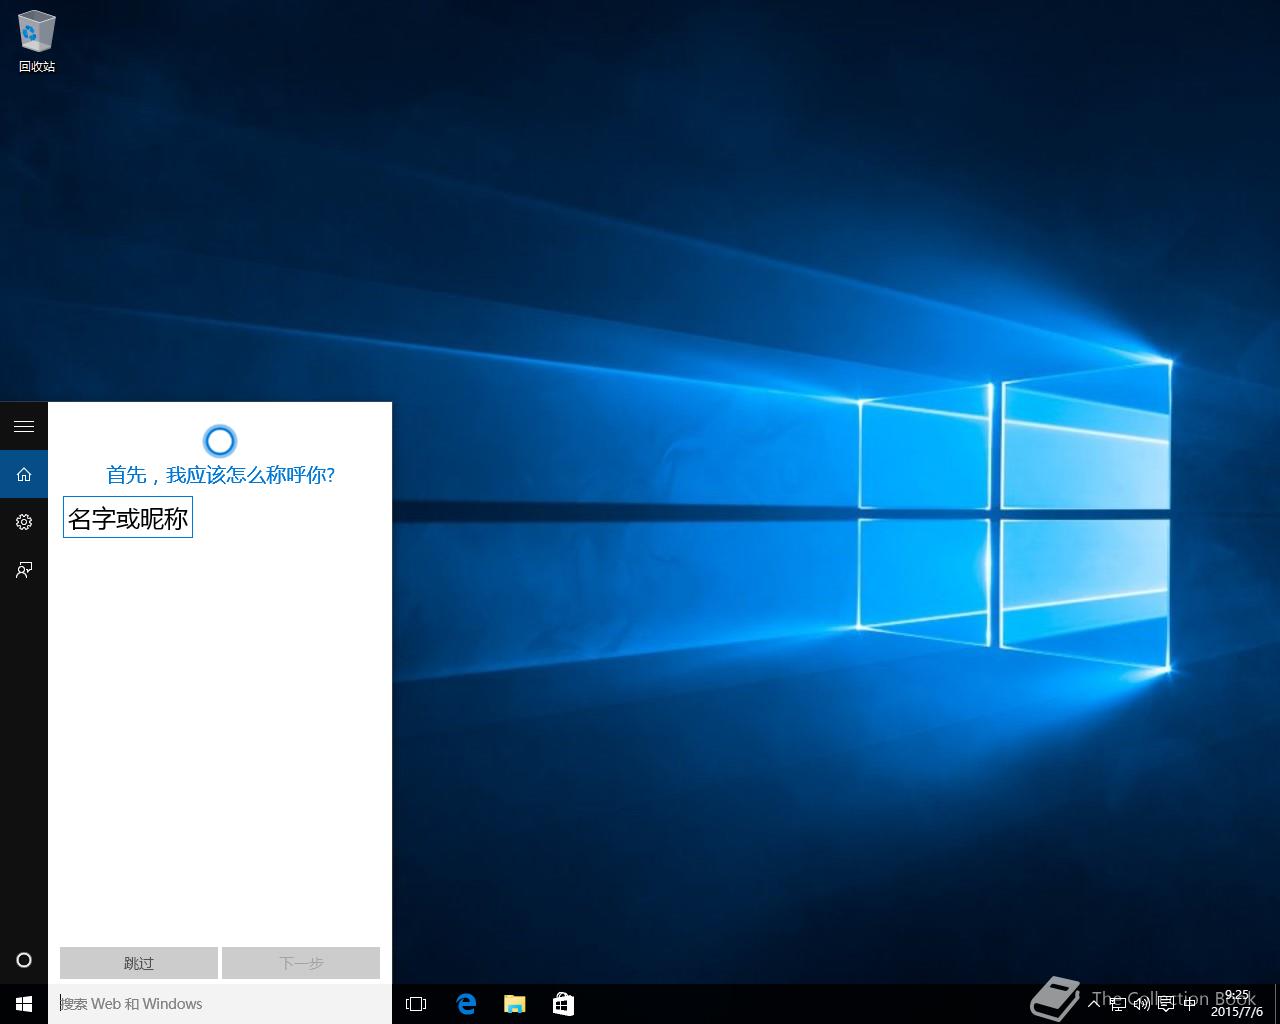Viewport: 1280px width, 1024px height.
Task: Open File Explorer from taskbar
Action: point(514,1004)
